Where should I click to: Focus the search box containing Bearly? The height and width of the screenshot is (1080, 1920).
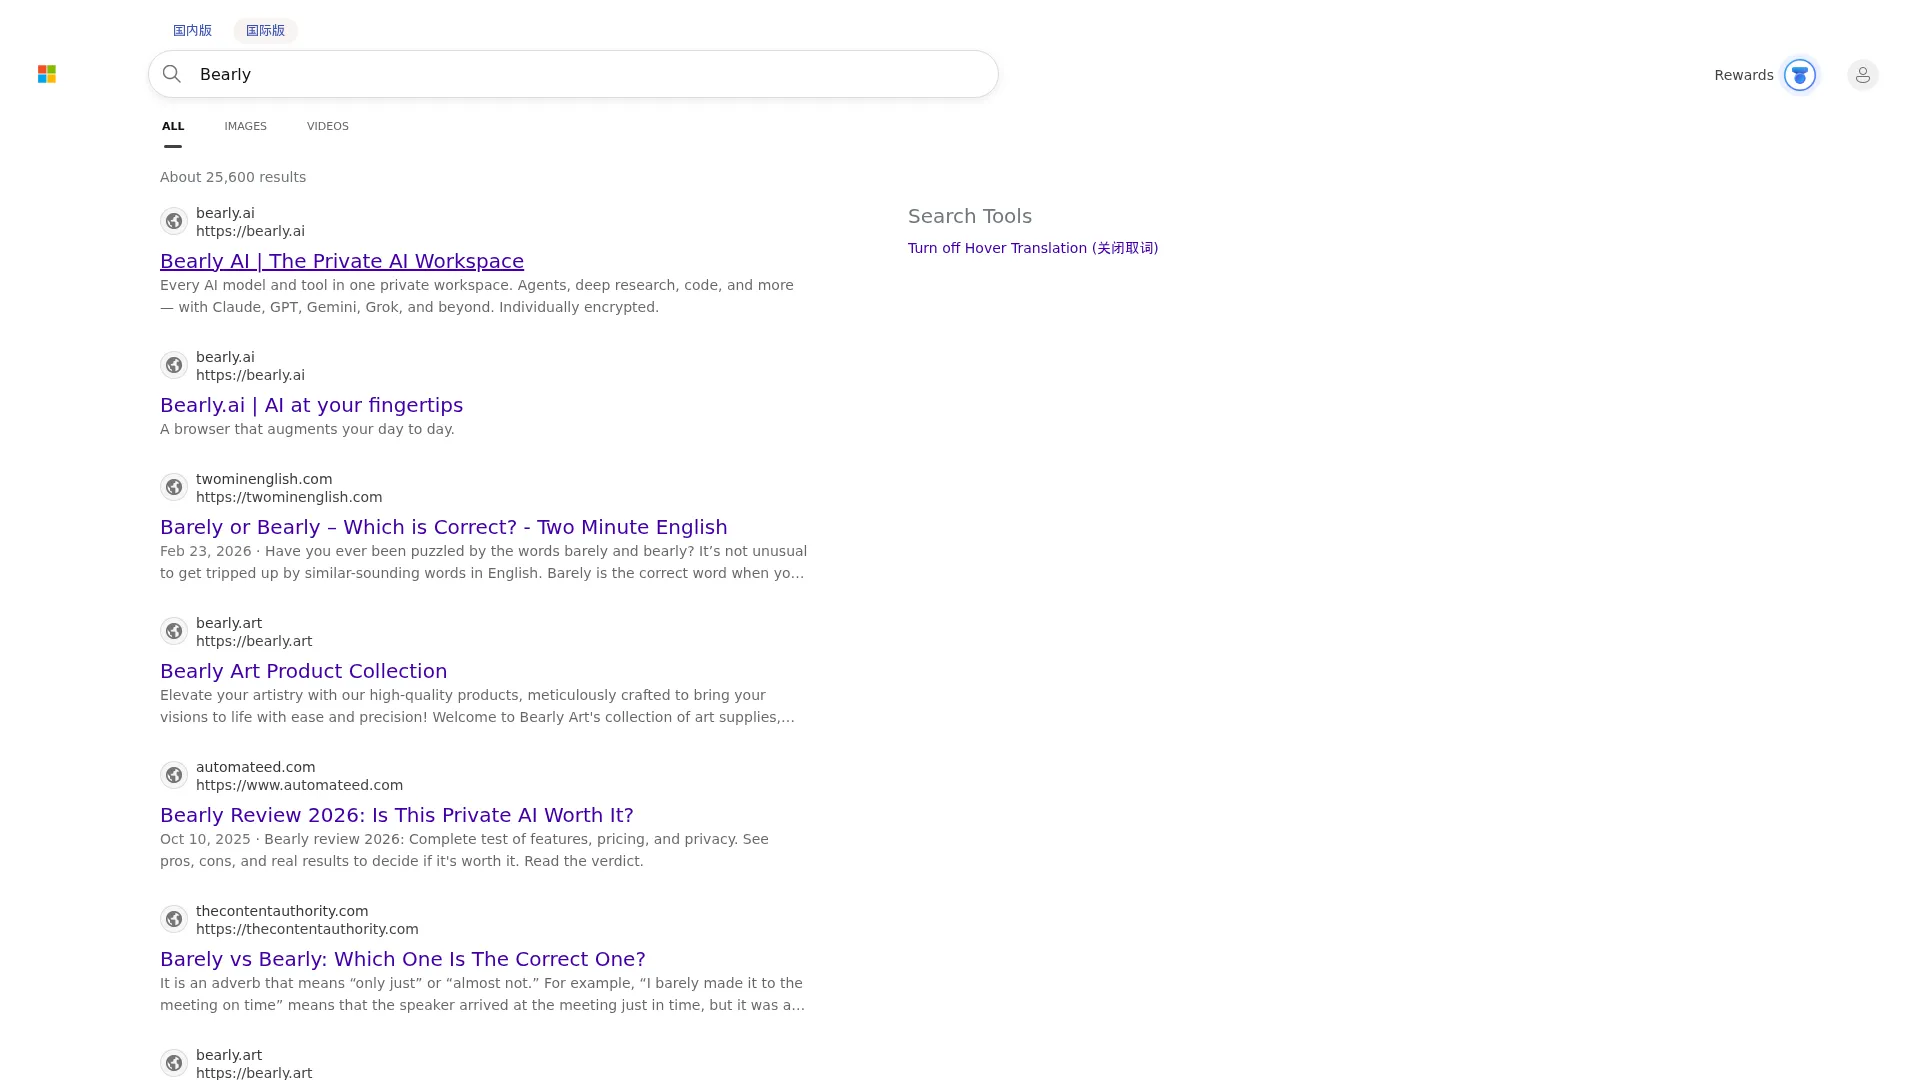point(573,74)
